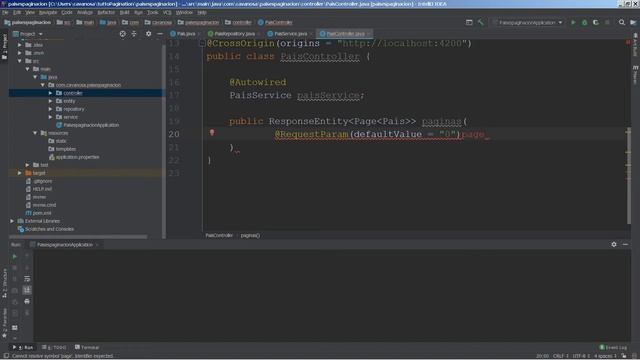
Task: Open the VCS menu
Action: point(167,13)
